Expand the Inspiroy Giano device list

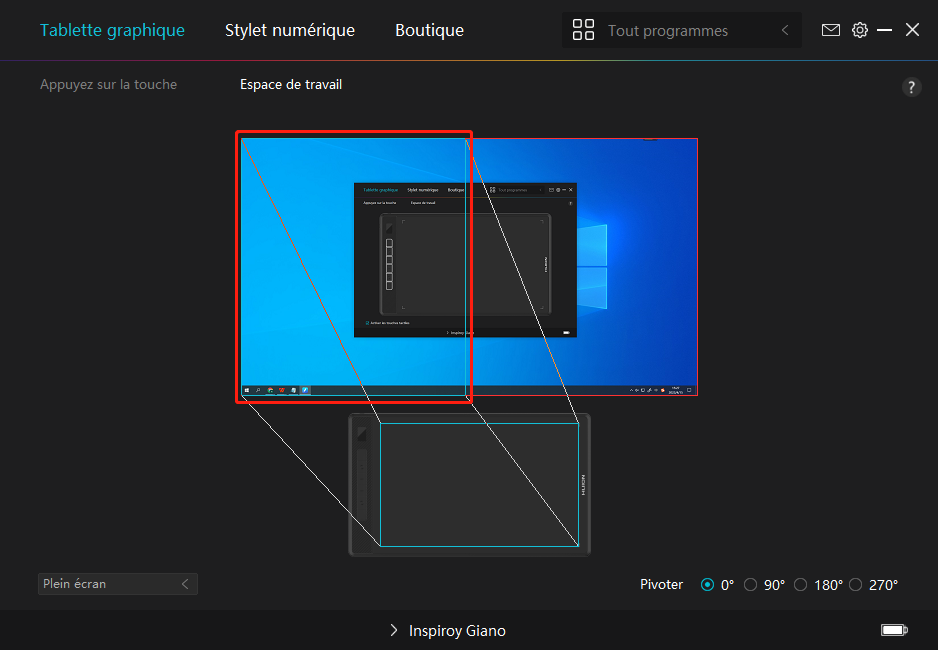[x=447, y=631]
